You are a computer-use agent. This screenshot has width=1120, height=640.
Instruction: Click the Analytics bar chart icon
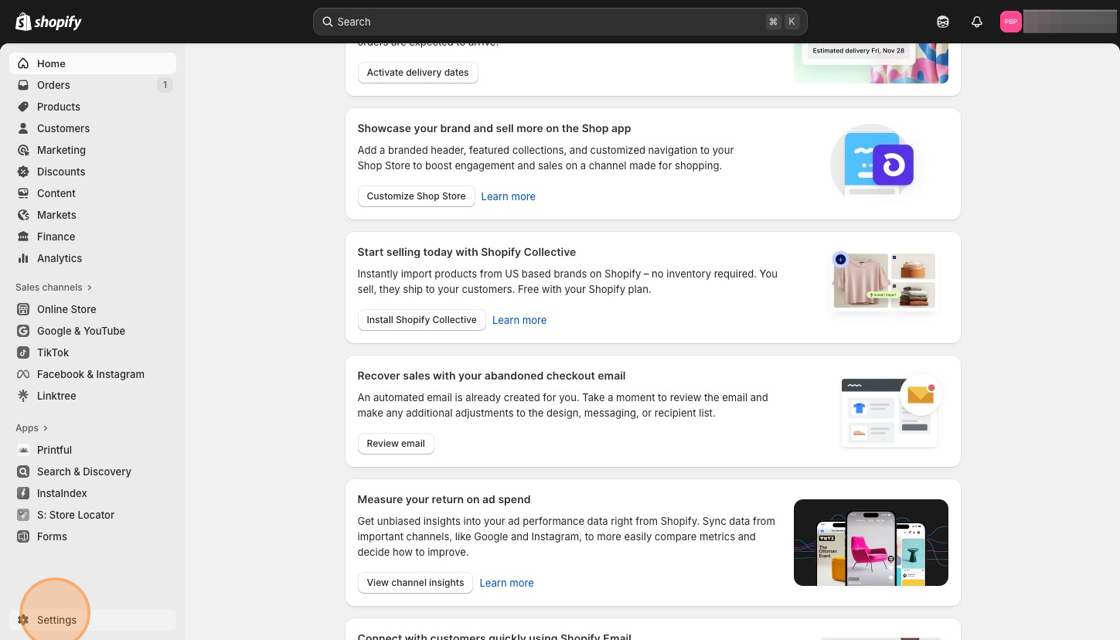(x=24, y=259)
